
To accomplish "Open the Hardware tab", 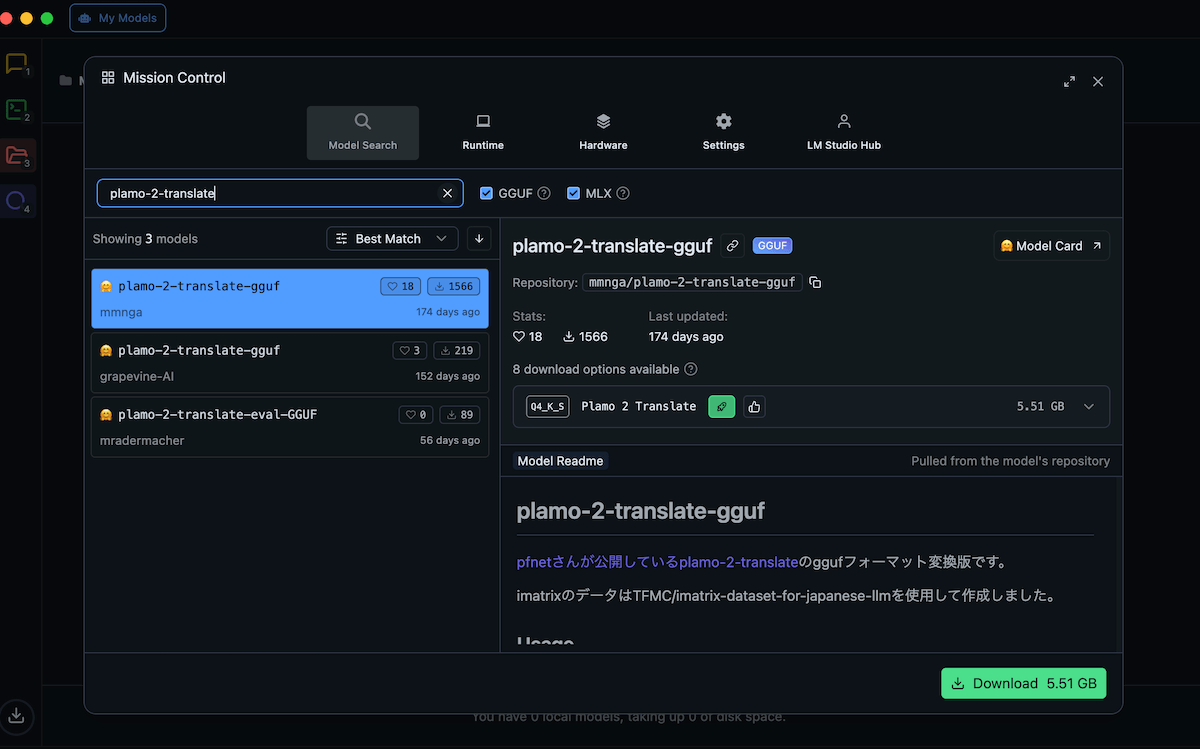I will (603, 132).
